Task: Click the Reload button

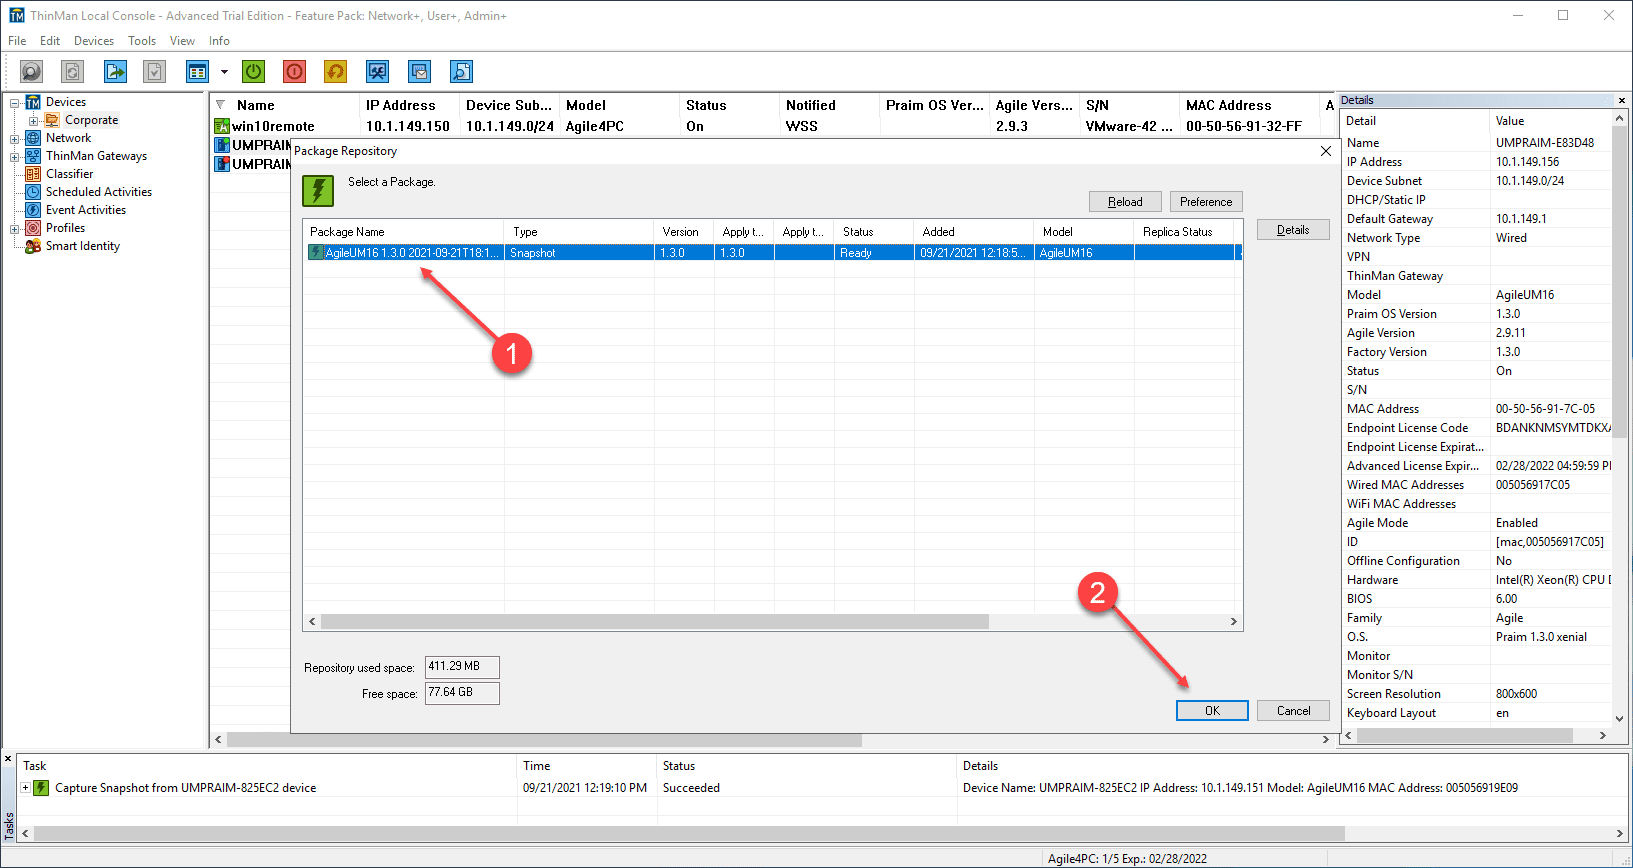Action: [1125, 201]
